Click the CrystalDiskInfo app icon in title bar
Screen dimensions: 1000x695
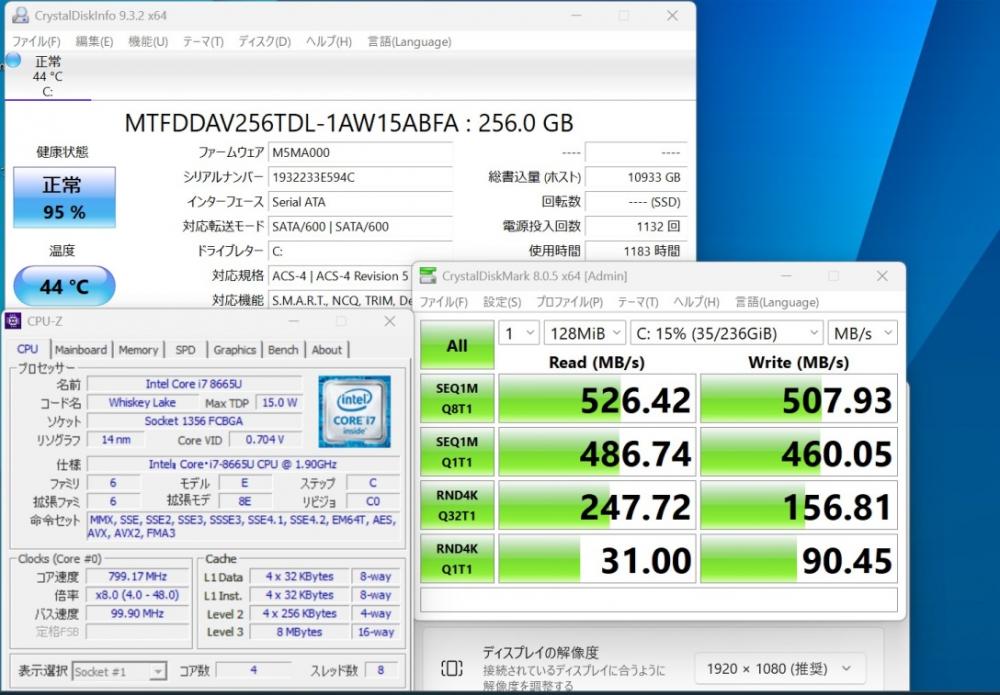tap(20, 15)
